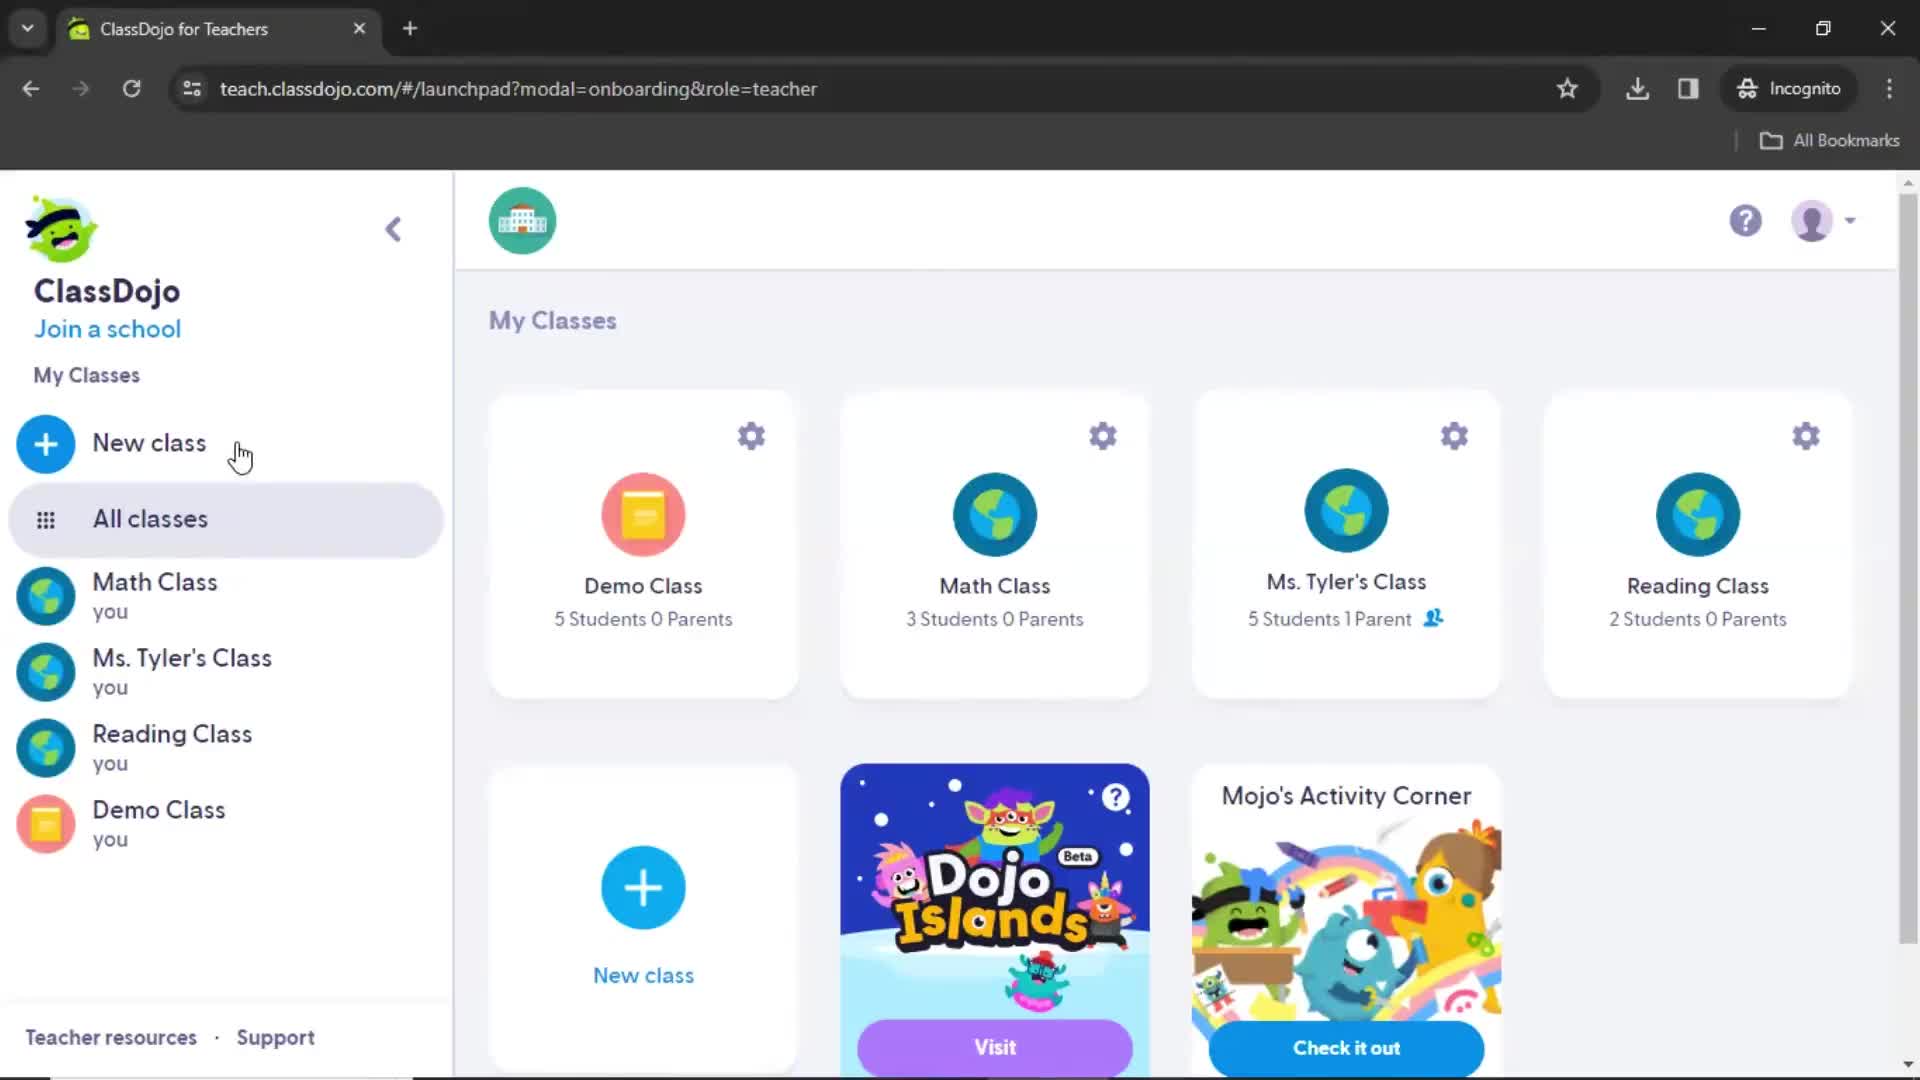
Task: Scroll down to view more classes
Action: [1908, 1064]
